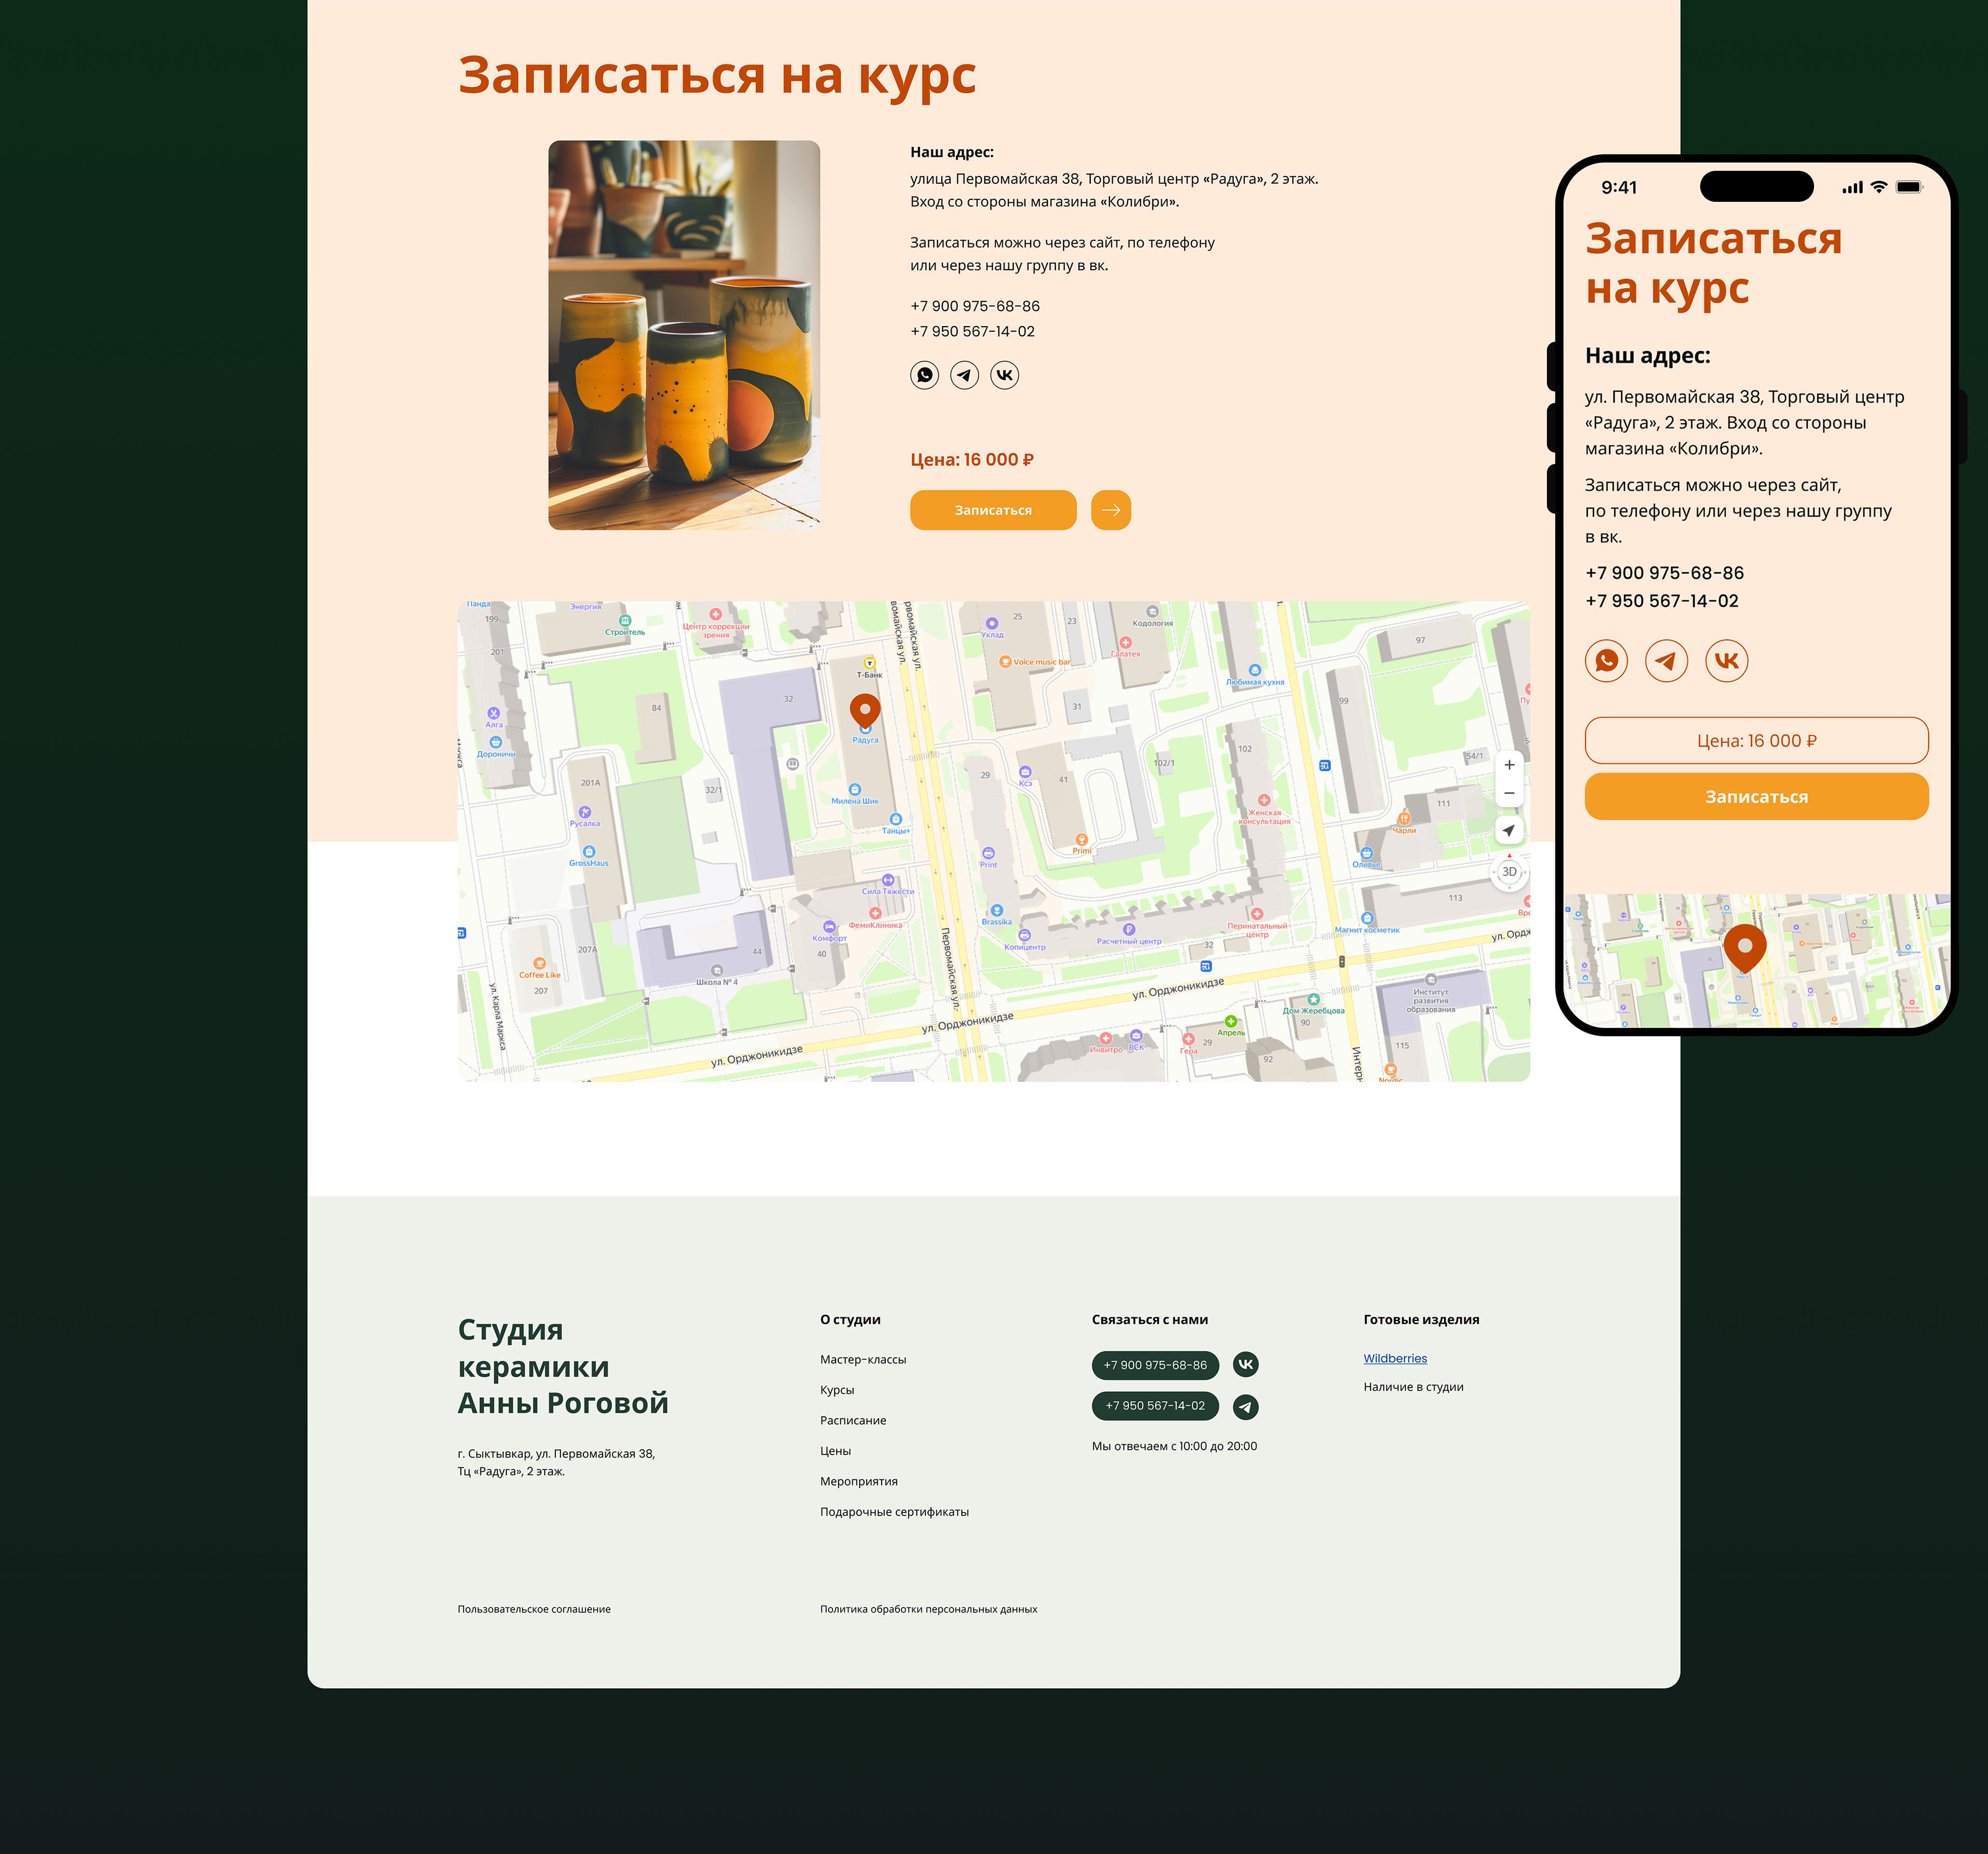Screen dimensions: 1988x1854
Task: Zoom in the map with plus button
Action: tap(1509, 765)
